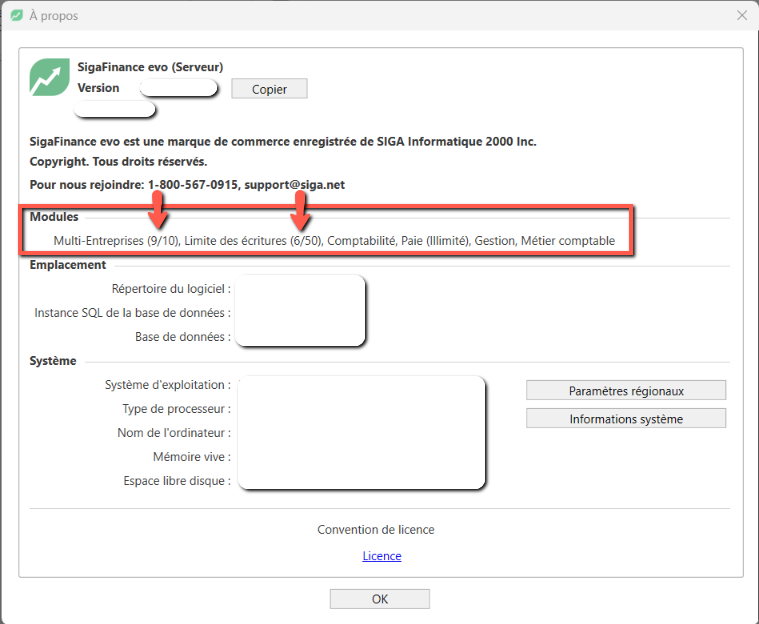Click the 'Nom de l'ordinateur :' label
Screen dimensions: 759x624
pos(174,432)
